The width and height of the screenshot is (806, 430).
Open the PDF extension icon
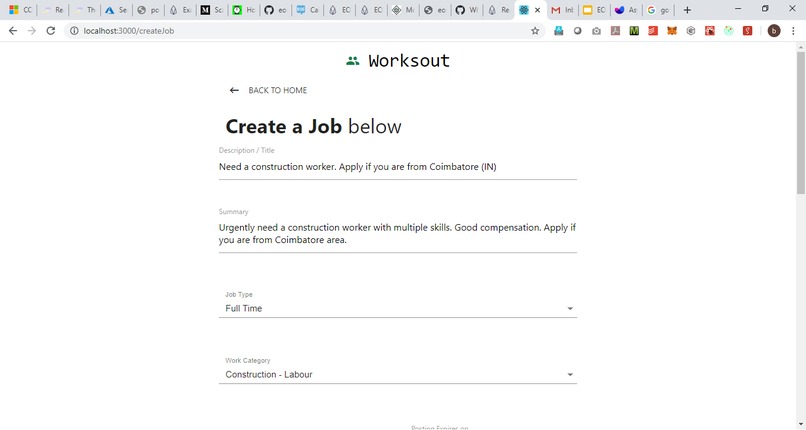(615, 31)
